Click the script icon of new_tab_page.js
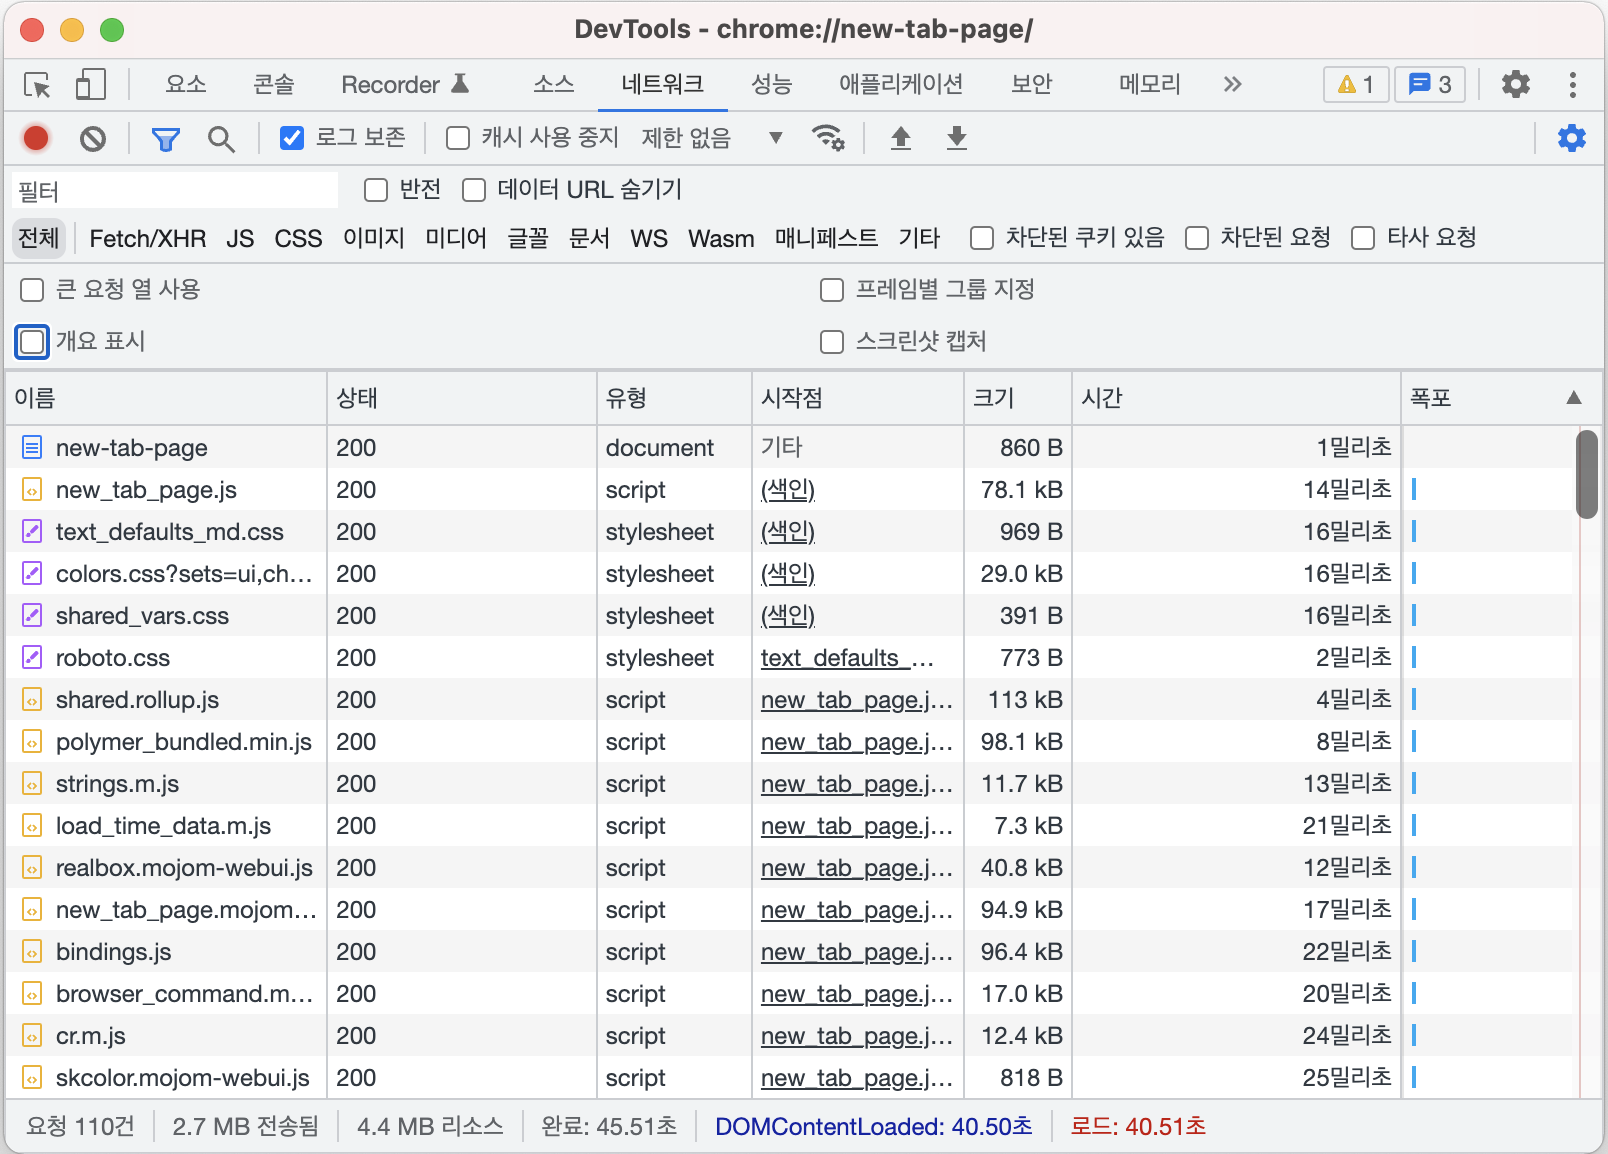This screenshot has height=1154, width=1608. coord(33,490)
